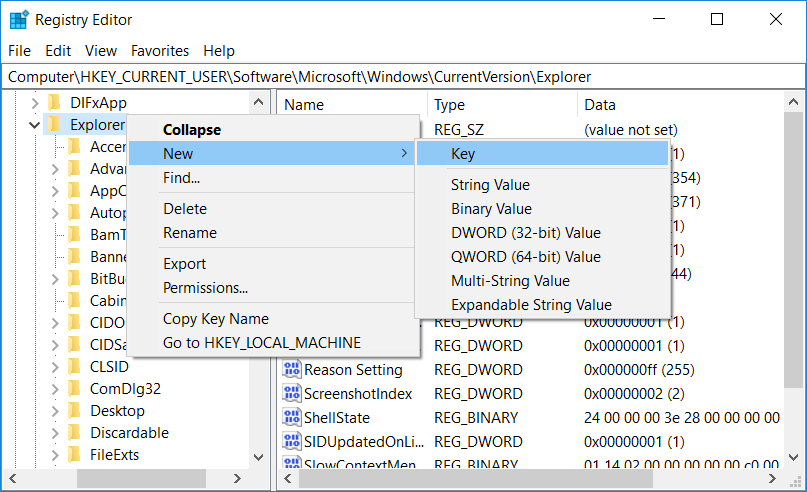Expand the Discardable key arrow

click(55, 433)
